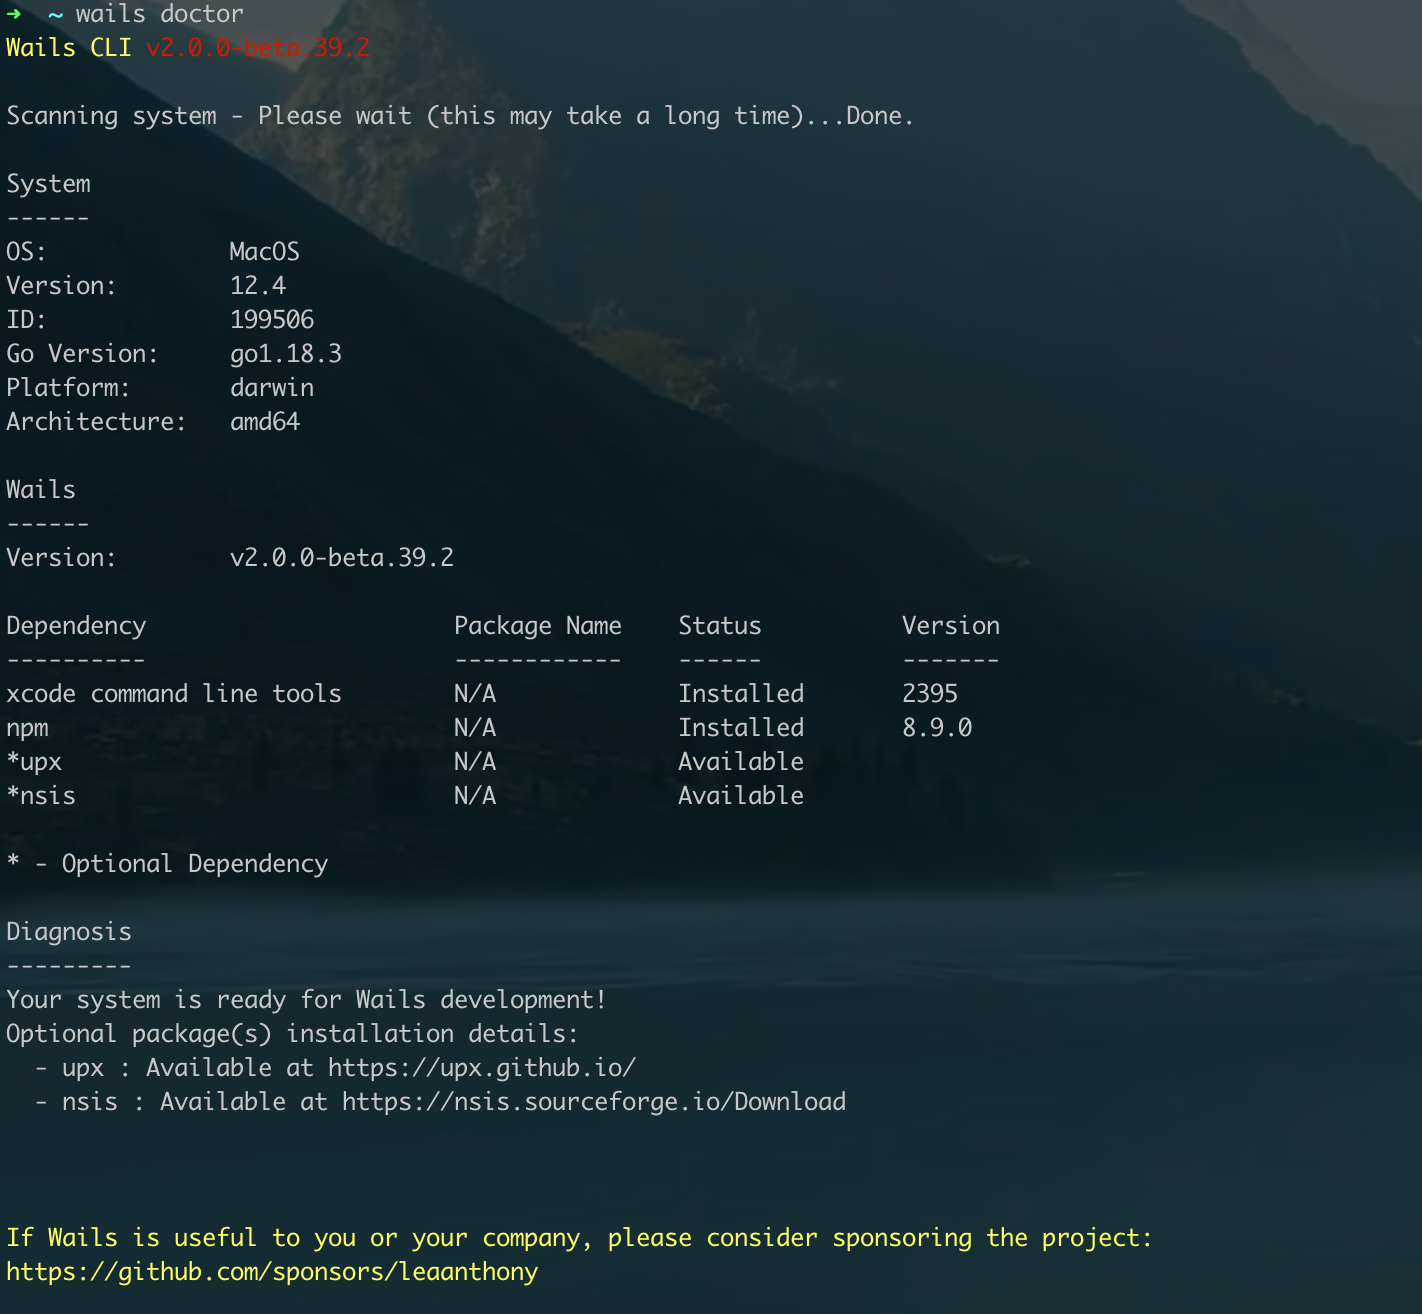Click the red version v2.0.0-beta.39.2 text

tap(258, 47)
